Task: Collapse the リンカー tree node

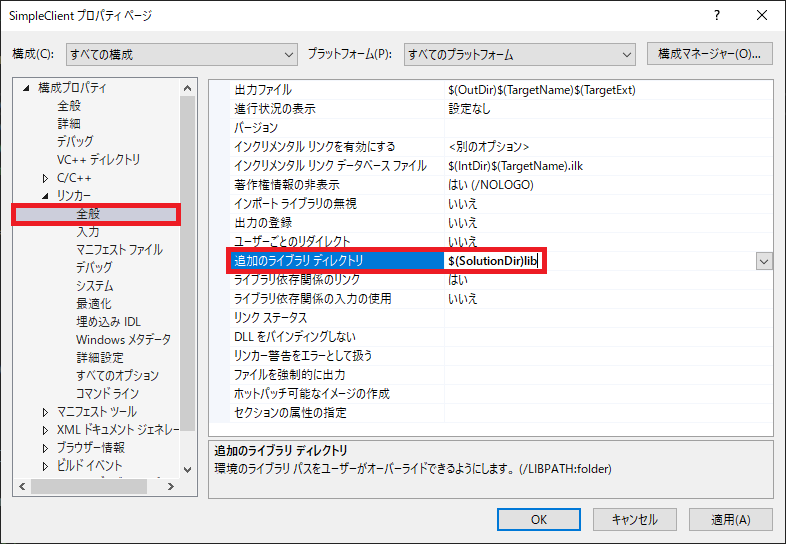Action: (45, 196)
